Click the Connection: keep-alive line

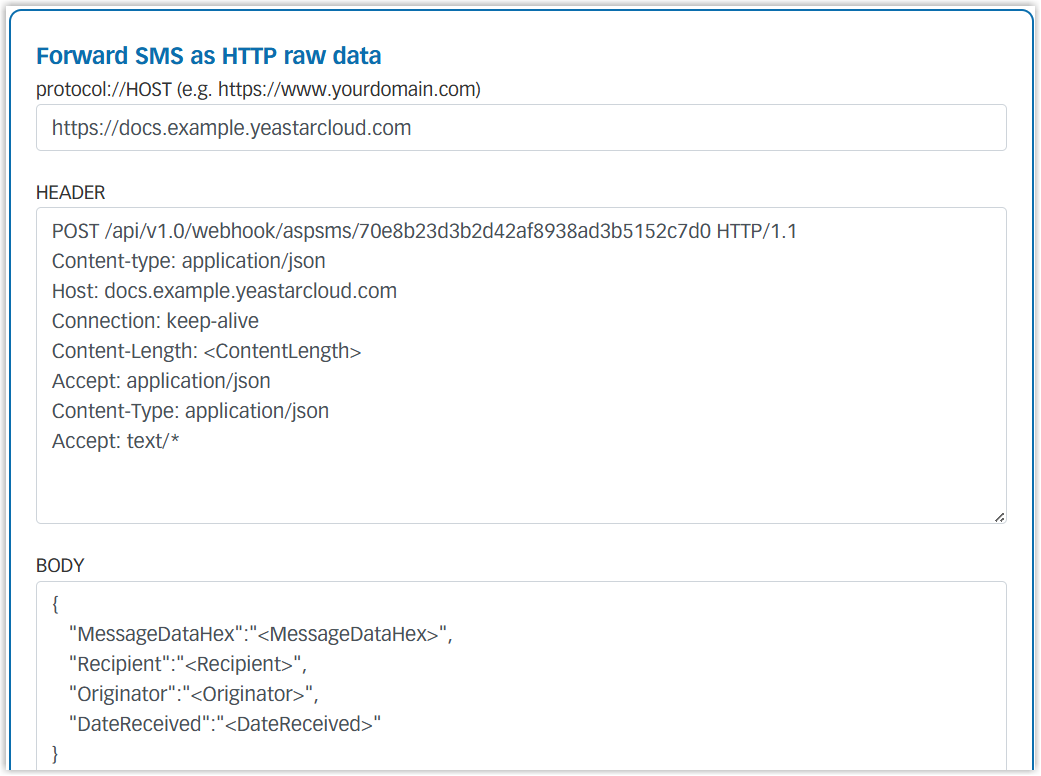coord(155,322)
